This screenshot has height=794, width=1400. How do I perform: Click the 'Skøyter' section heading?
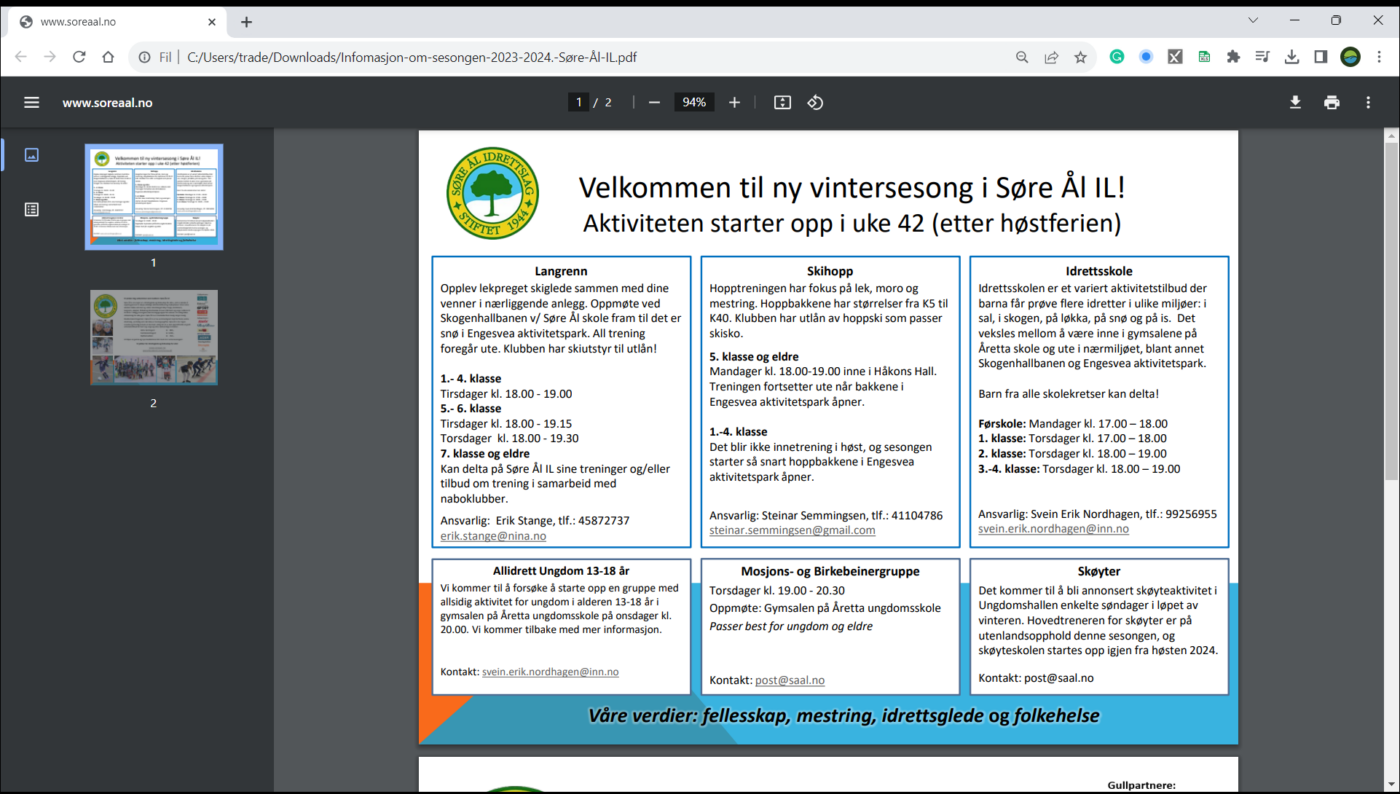pos(1098,571)
